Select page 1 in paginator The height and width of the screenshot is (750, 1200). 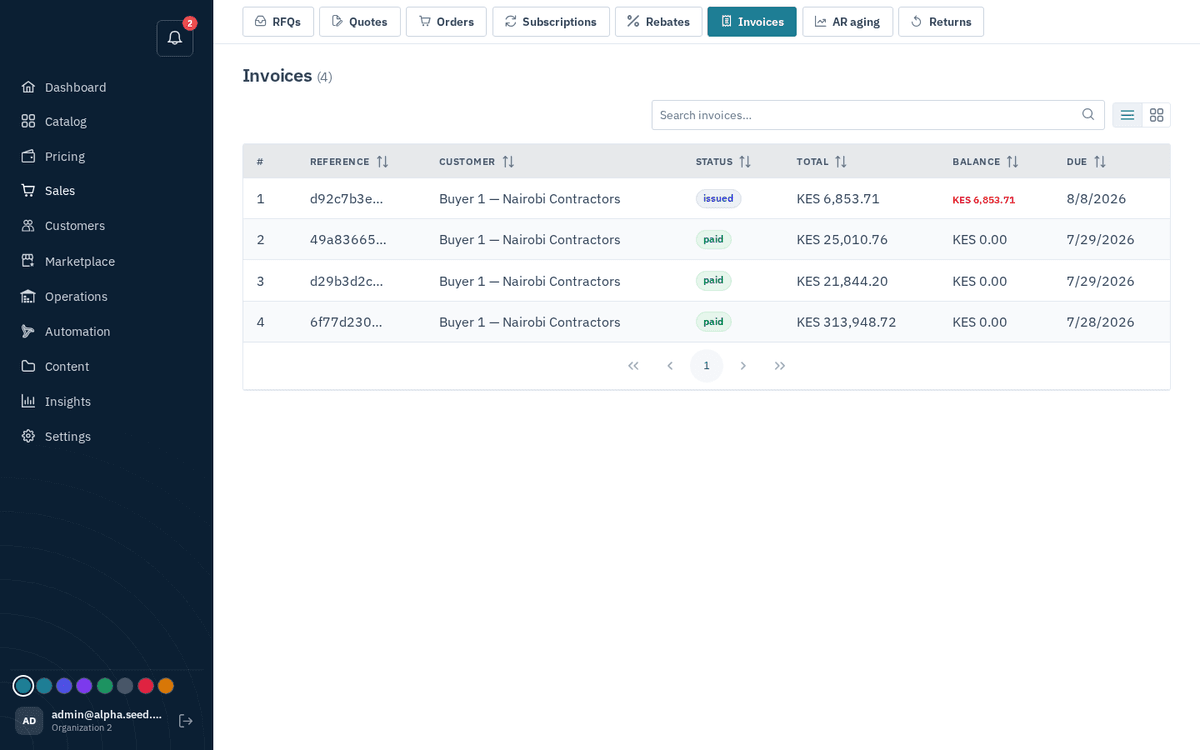click(706, 366)
